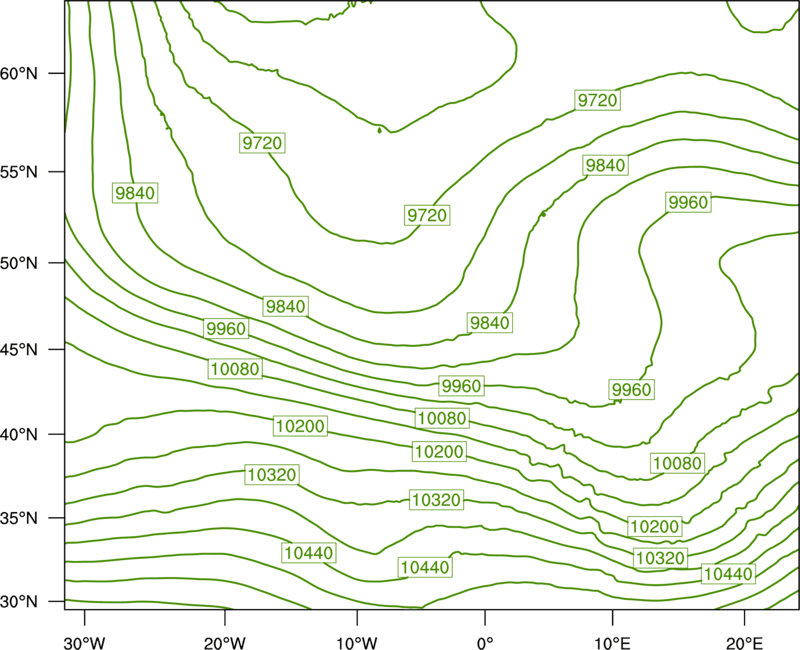Click the 55°N latitude axis label
This screenshot has width=800, height=650.
pos(19,172)
